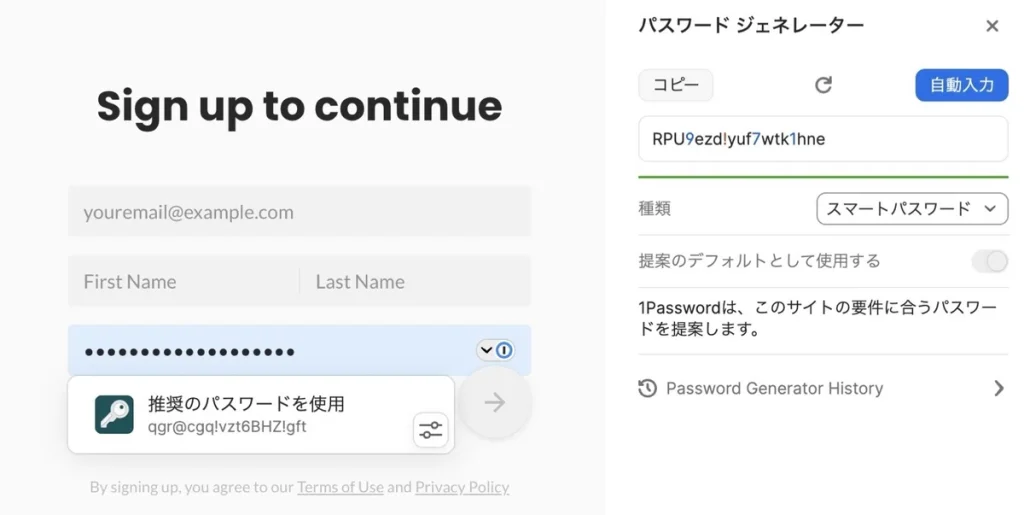Image resolution: width=1024 pixels, height=515 pixels.
Task: Regenerate the password with refresh icon
Action: click(823, 85)
